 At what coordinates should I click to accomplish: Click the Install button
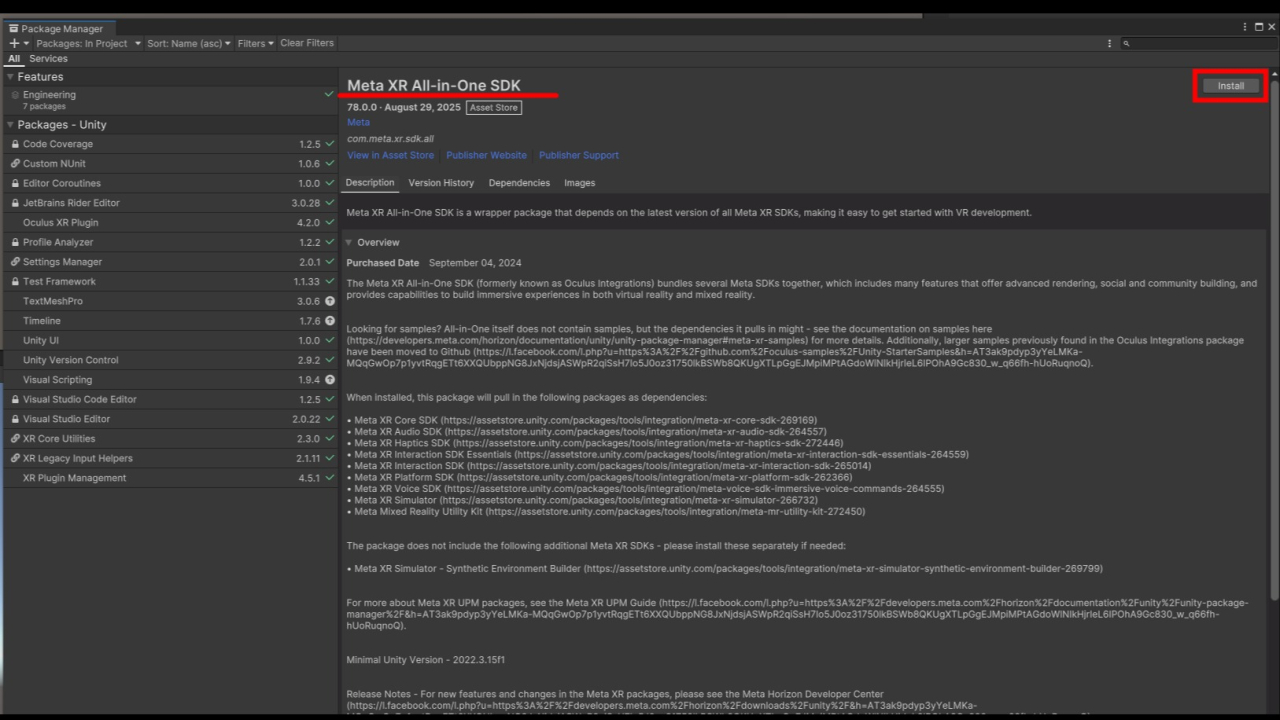[x=1230, y=86]
